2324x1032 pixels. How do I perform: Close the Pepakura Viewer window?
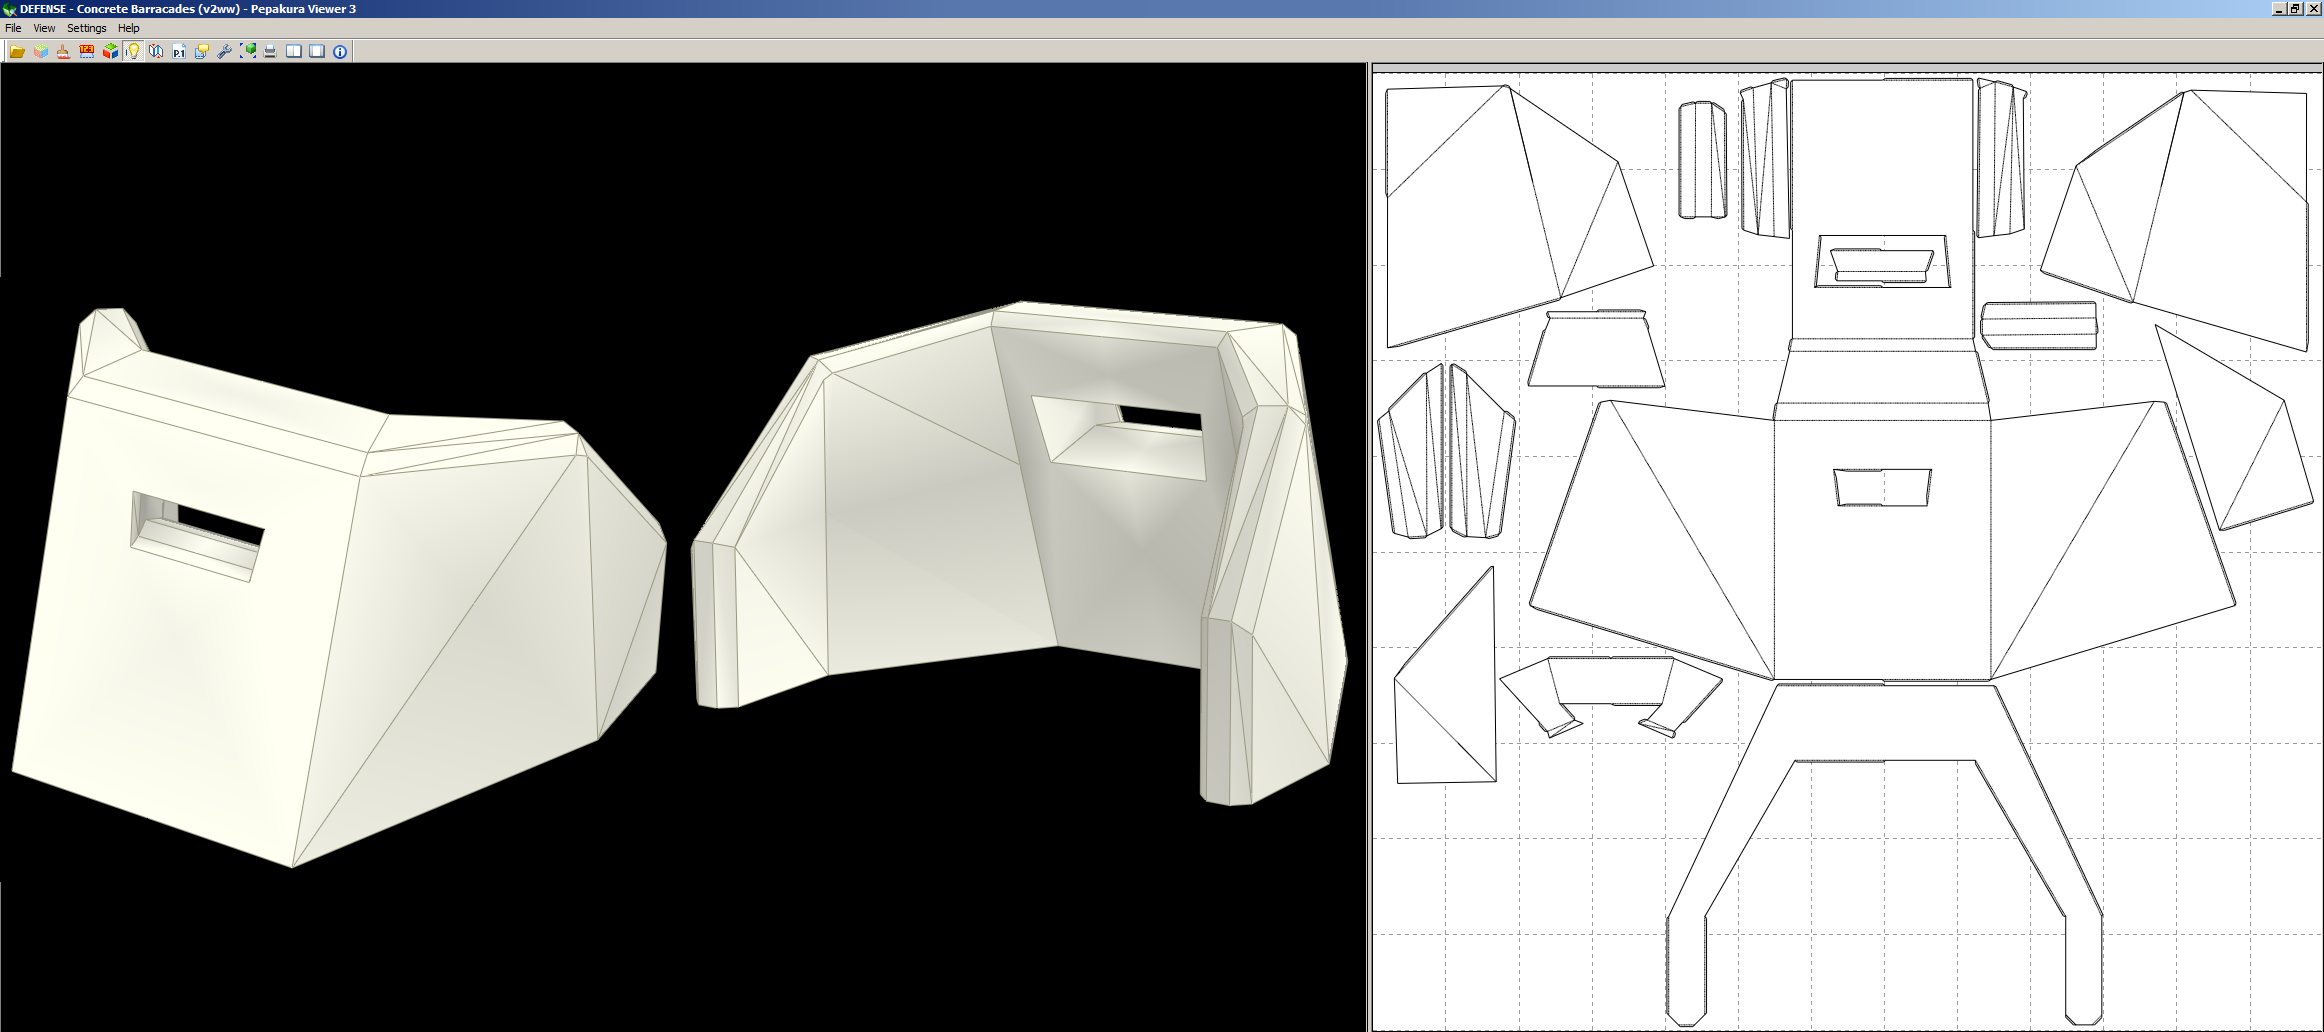point(2313,8)
